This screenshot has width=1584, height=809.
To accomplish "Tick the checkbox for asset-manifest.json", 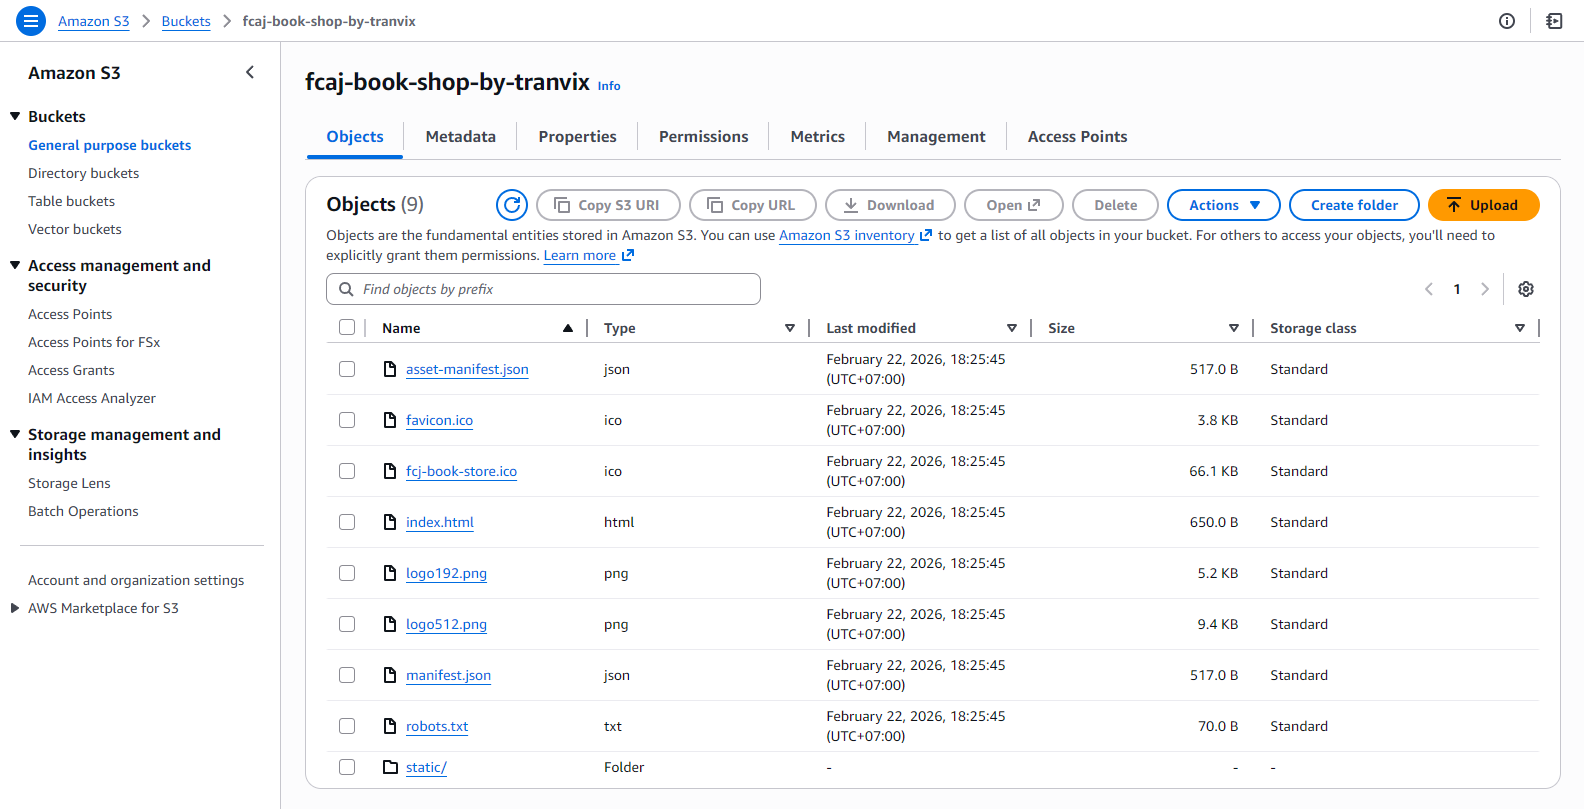I will (347, 369).
